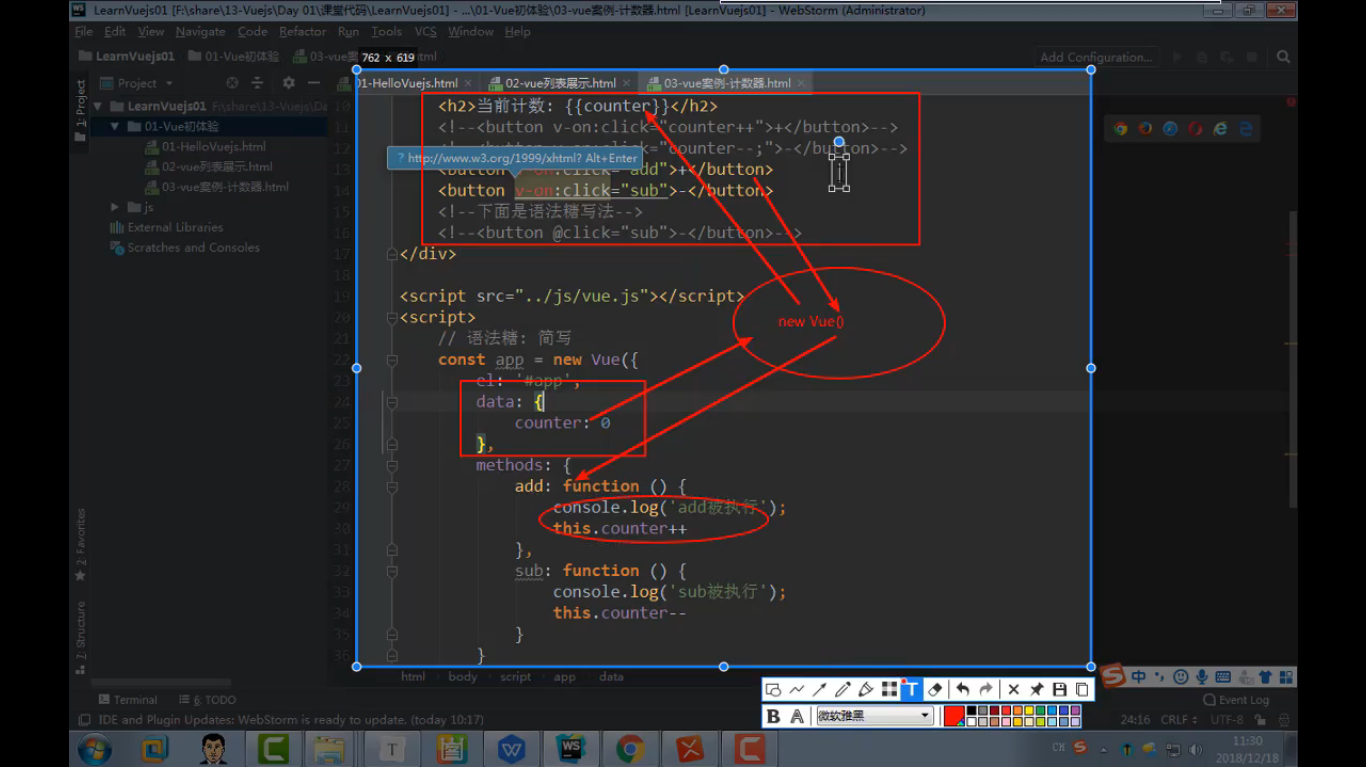Click the scroll-from-source target icon
1366x767 pixels.
click(x=232, y=83)
